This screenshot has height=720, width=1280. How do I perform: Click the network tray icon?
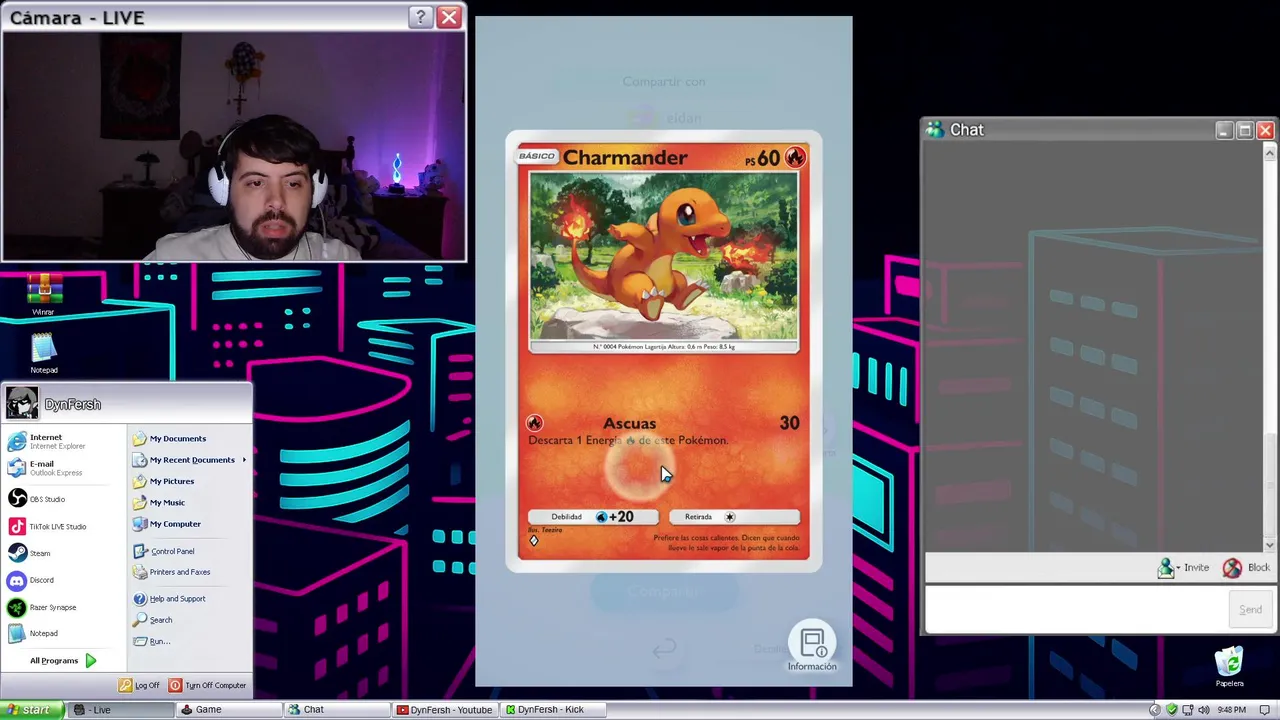pyautogui.click(x=1187, y=710)
